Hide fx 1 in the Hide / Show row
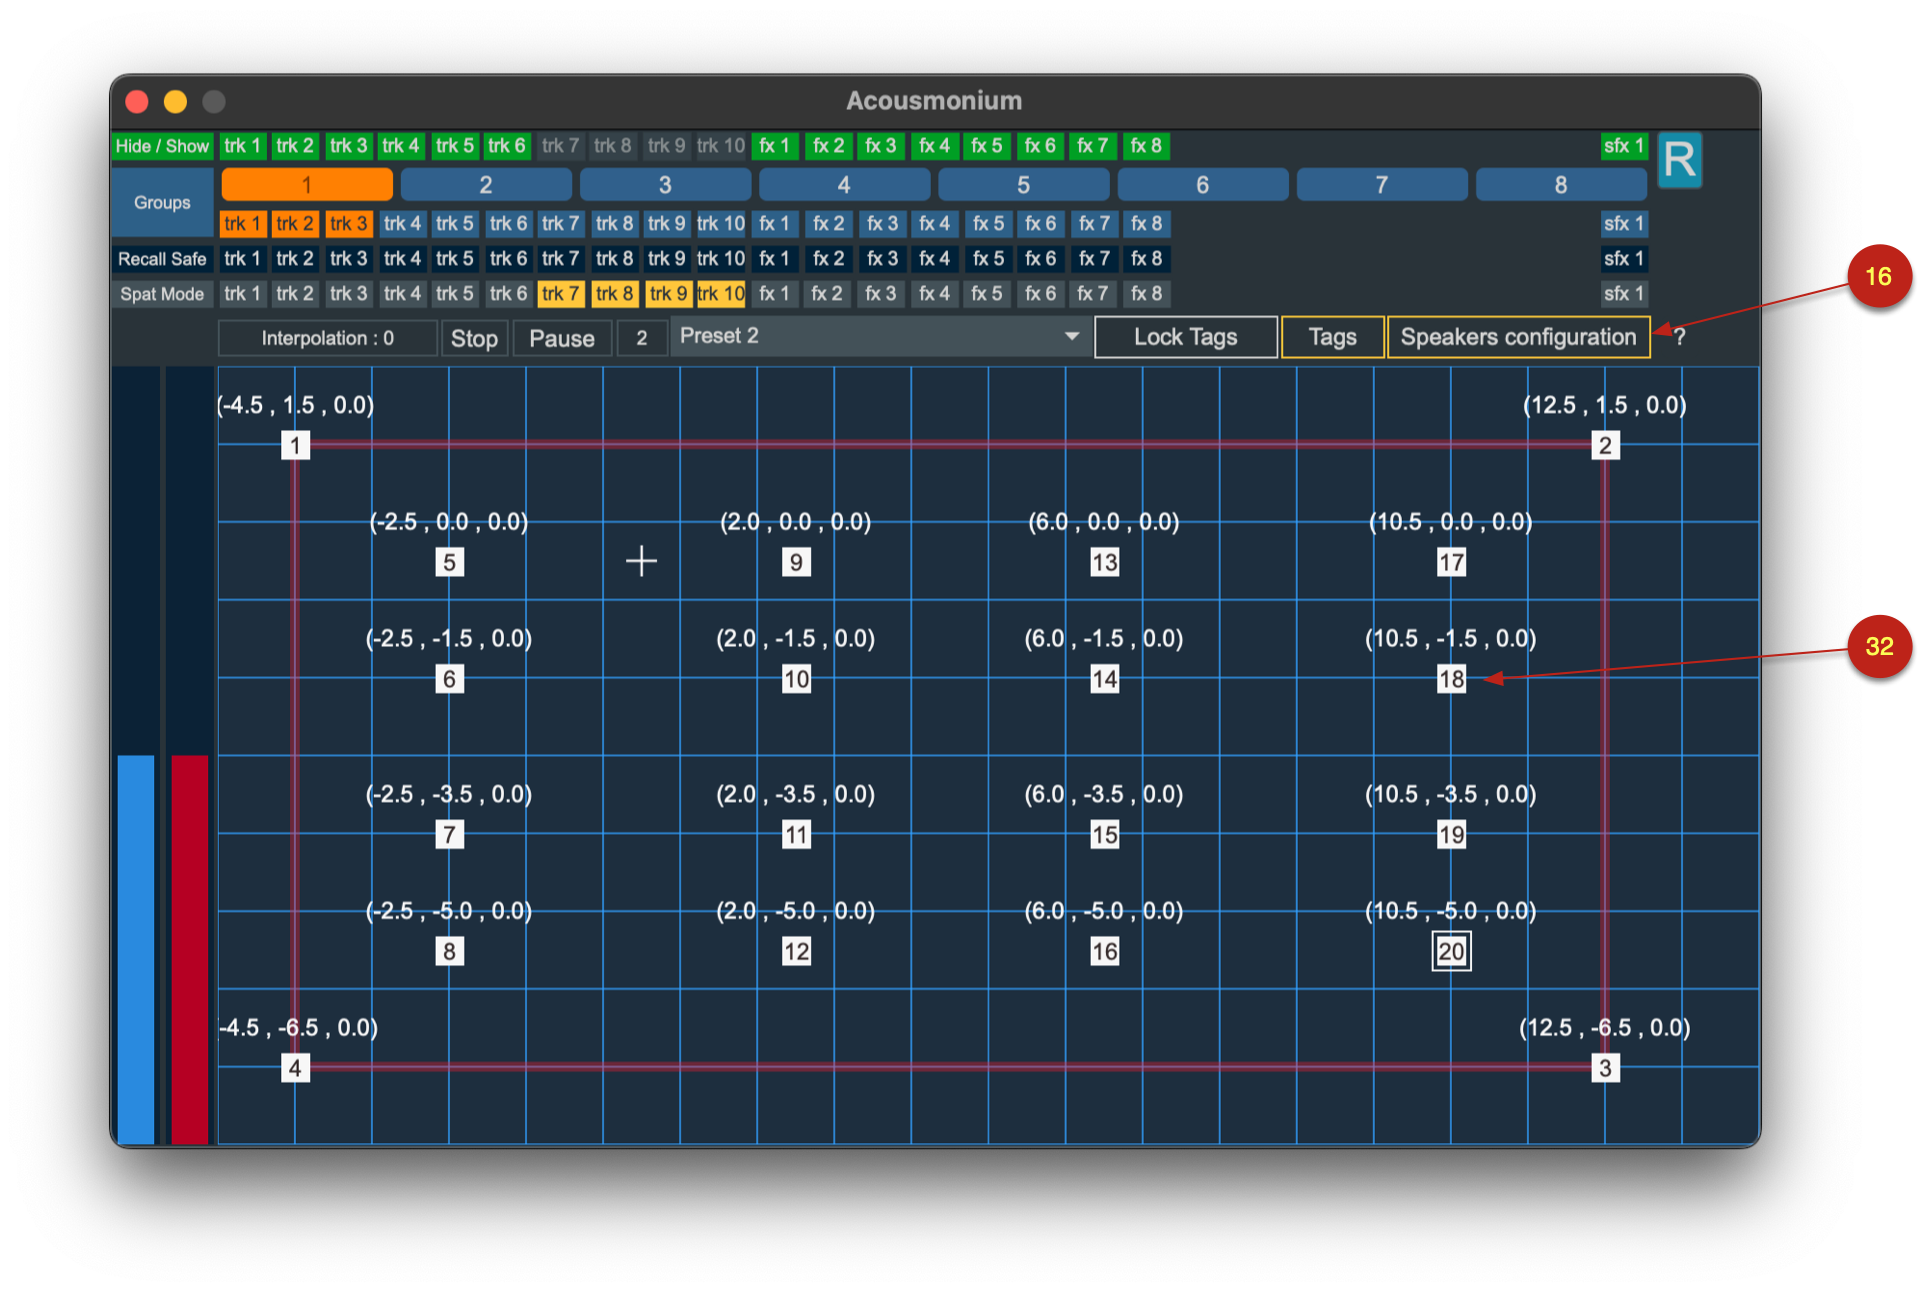The image size is (1919, 1294). pyautogui.click(x=774, y=146)
